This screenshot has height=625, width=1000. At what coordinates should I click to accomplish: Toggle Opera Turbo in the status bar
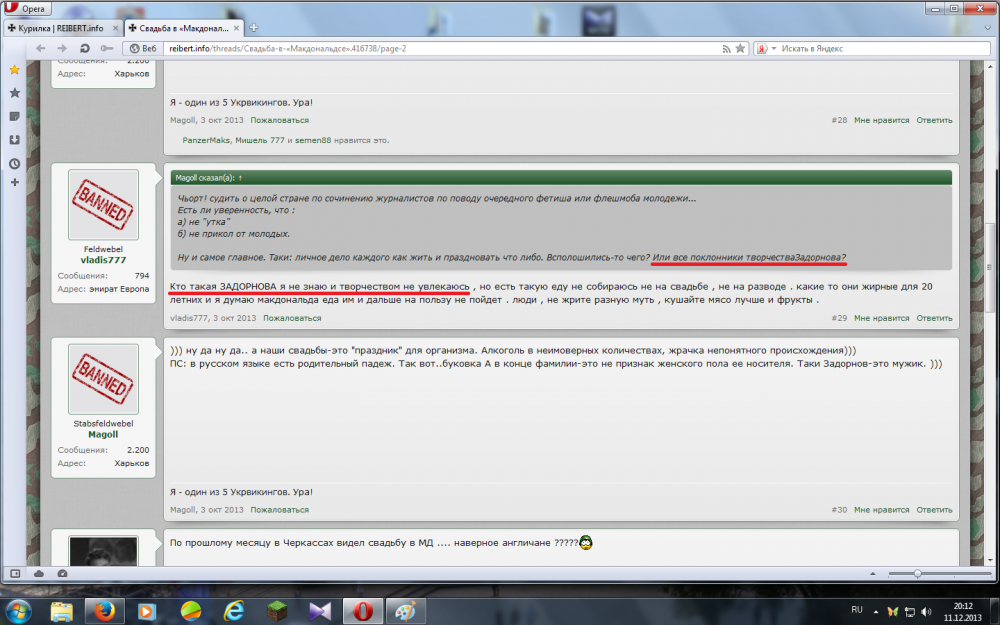click(x=62, y=573)
